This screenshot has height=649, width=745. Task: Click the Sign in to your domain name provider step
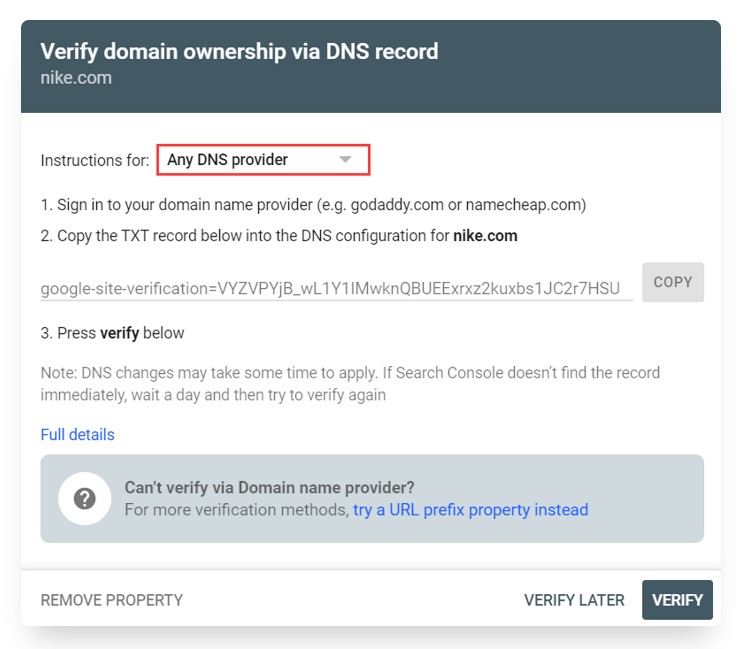point(313,205)
